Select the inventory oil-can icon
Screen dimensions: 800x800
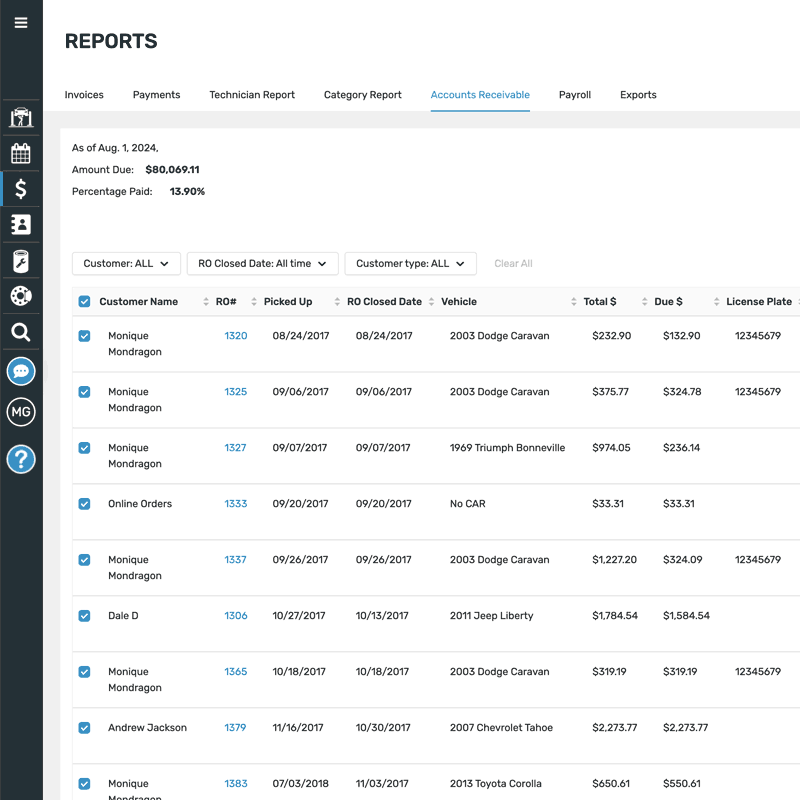coord(21,260)
